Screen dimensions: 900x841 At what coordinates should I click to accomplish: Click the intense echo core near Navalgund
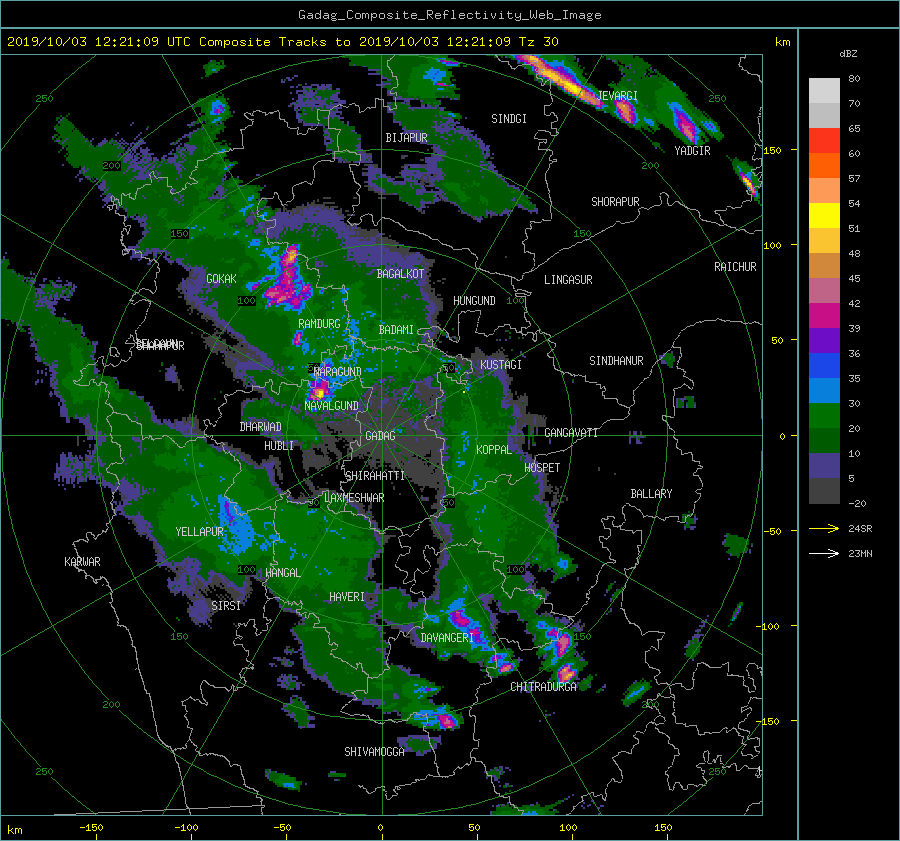coord(319,393)
